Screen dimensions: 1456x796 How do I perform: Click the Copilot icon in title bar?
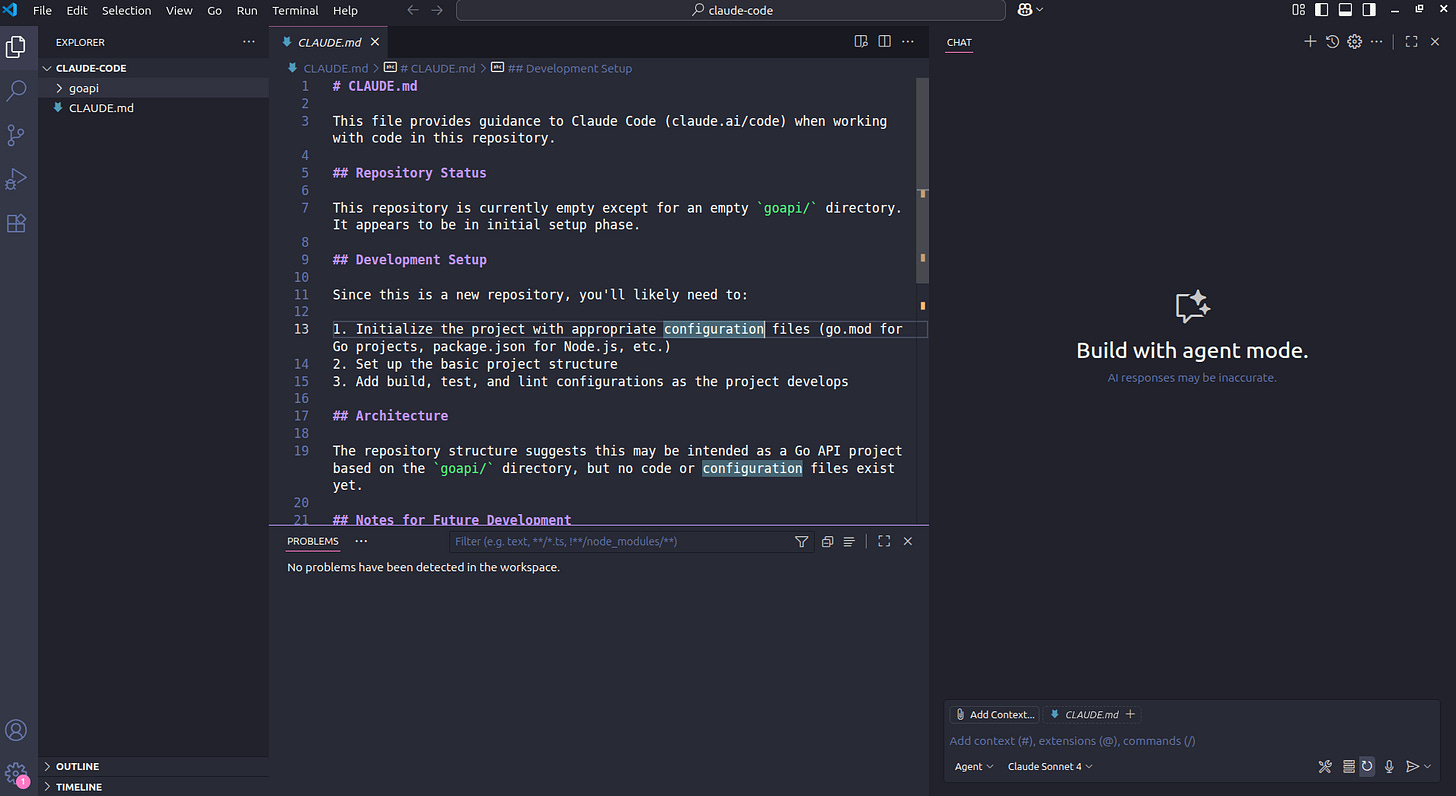[1025, 10]
